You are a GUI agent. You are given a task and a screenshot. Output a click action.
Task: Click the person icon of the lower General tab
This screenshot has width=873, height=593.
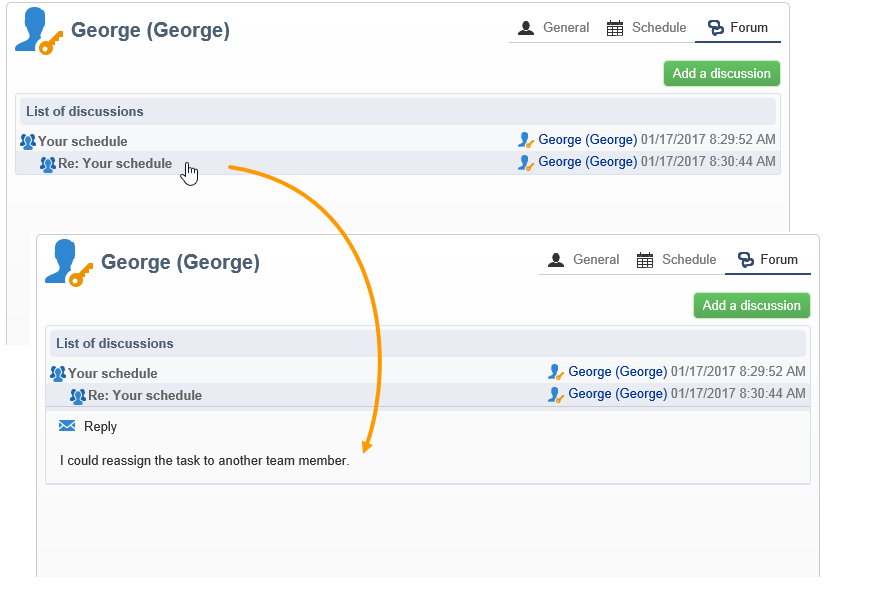pyautogui.click(x=556, y=260)
